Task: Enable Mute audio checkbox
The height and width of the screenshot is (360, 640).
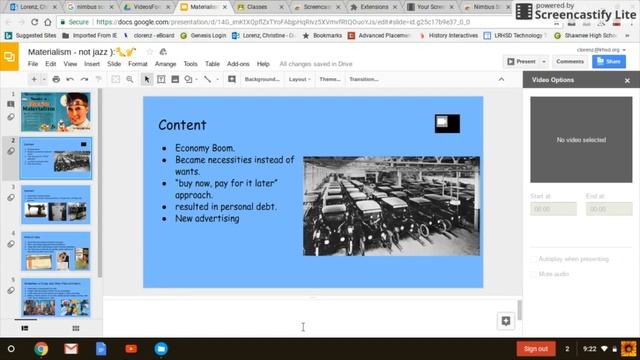Action: [533, 274]
